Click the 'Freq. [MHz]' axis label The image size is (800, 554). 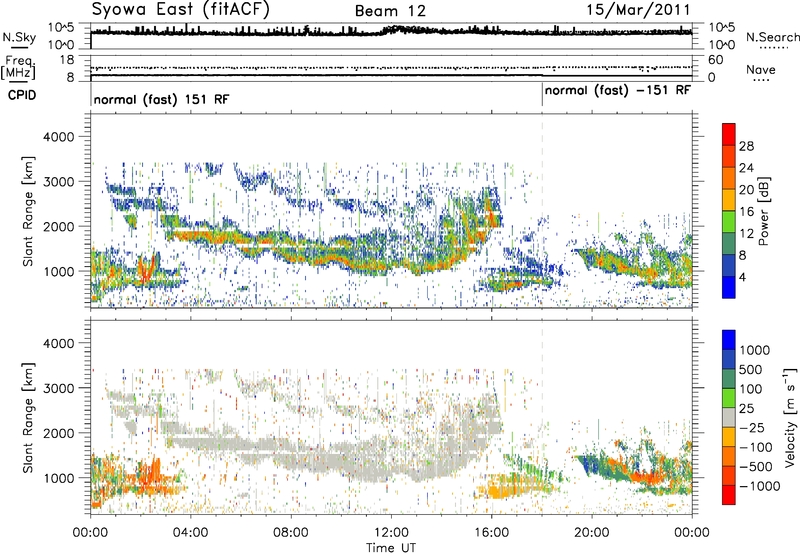pos(18,67)
